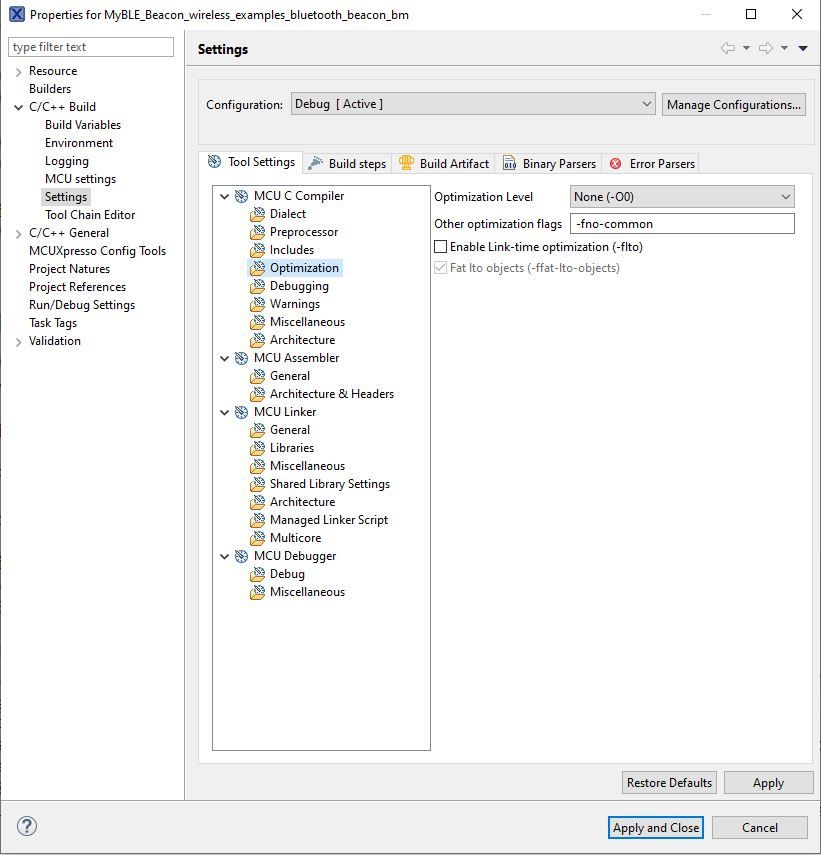
Task: Click the Managed Linker Script folder icon
Action: (257, 520)
